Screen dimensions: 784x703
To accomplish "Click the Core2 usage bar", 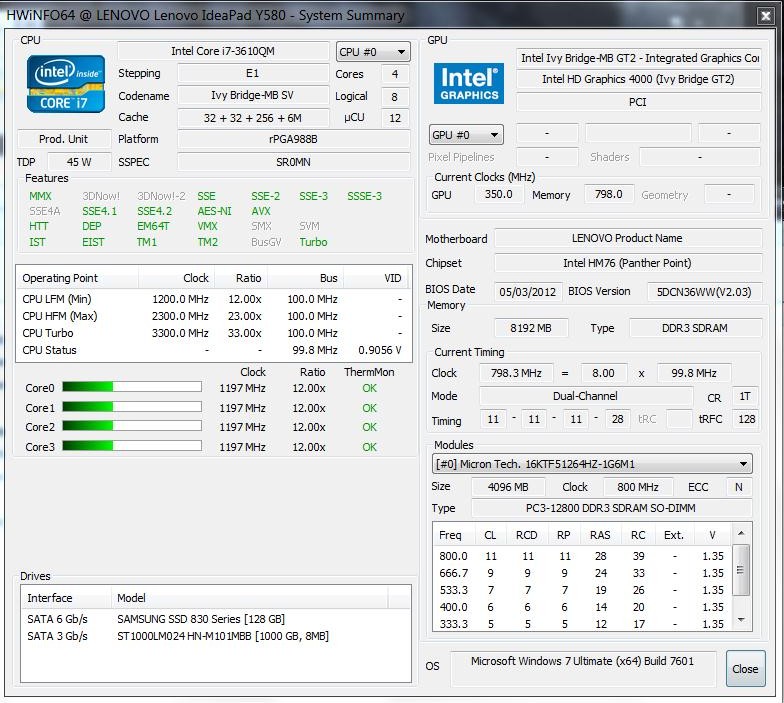I will click(132, 426).
